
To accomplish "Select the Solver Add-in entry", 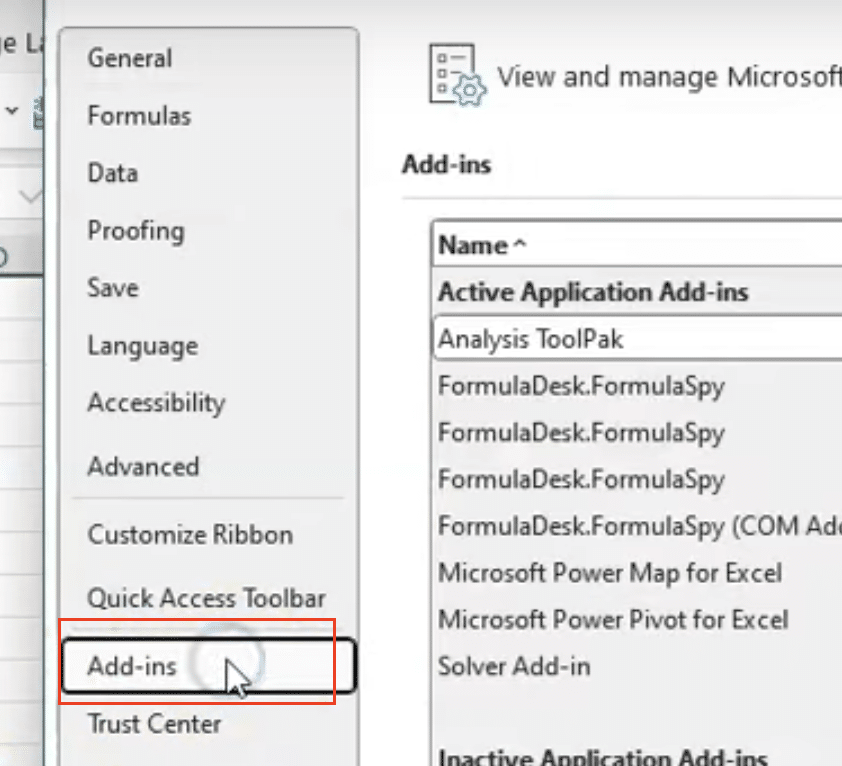I will [514, 666].
